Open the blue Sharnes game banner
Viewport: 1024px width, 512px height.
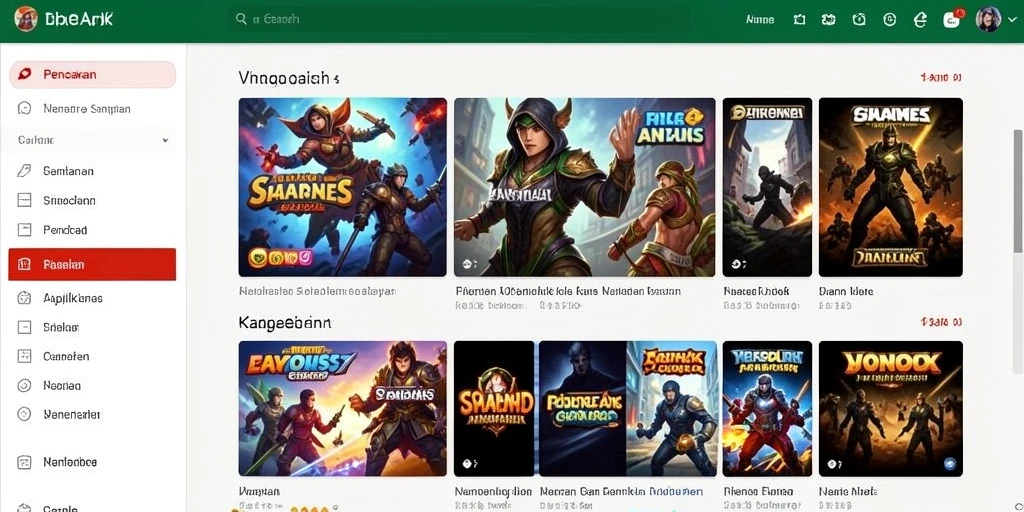[343, 187]
